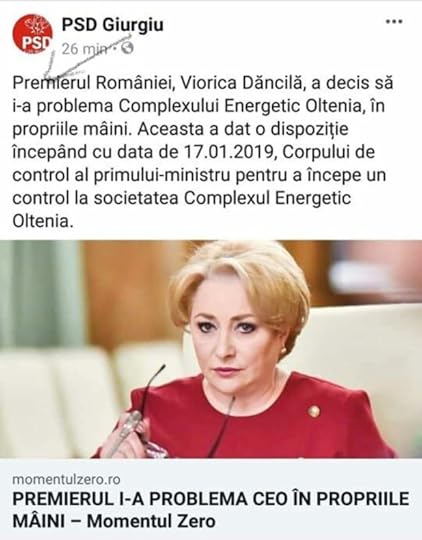The height and width of the screenshot is (540, 422).
Task: Open the post via 26 min timestamp
Action: click(x=85, y=49)
